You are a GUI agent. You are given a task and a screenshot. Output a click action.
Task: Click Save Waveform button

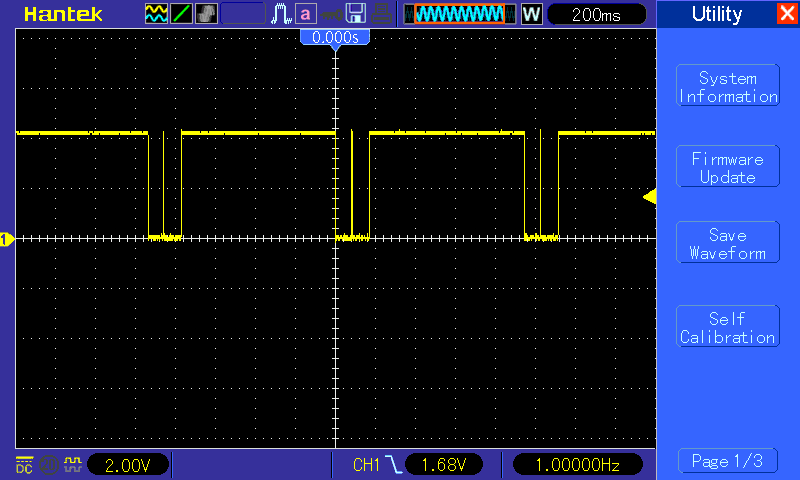tap(728, 242)
